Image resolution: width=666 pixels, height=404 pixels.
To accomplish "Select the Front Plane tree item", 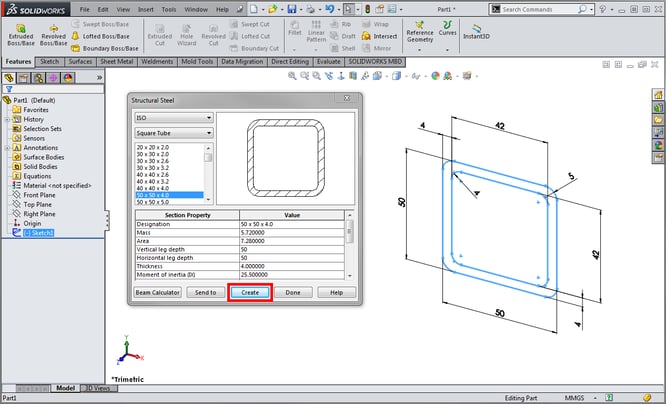I will tap(39, 195).
